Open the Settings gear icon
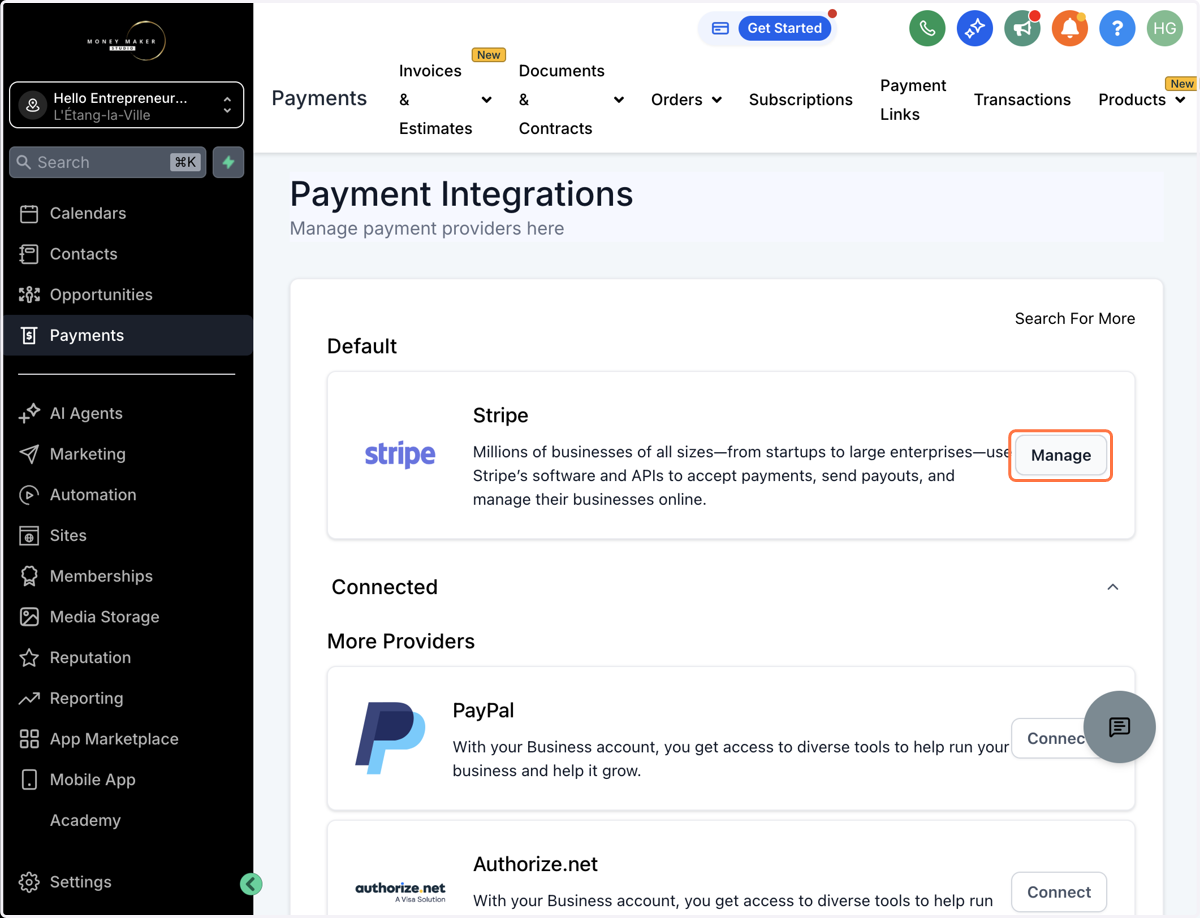Viewport: 1200px width, 918px height. (29, 882)
